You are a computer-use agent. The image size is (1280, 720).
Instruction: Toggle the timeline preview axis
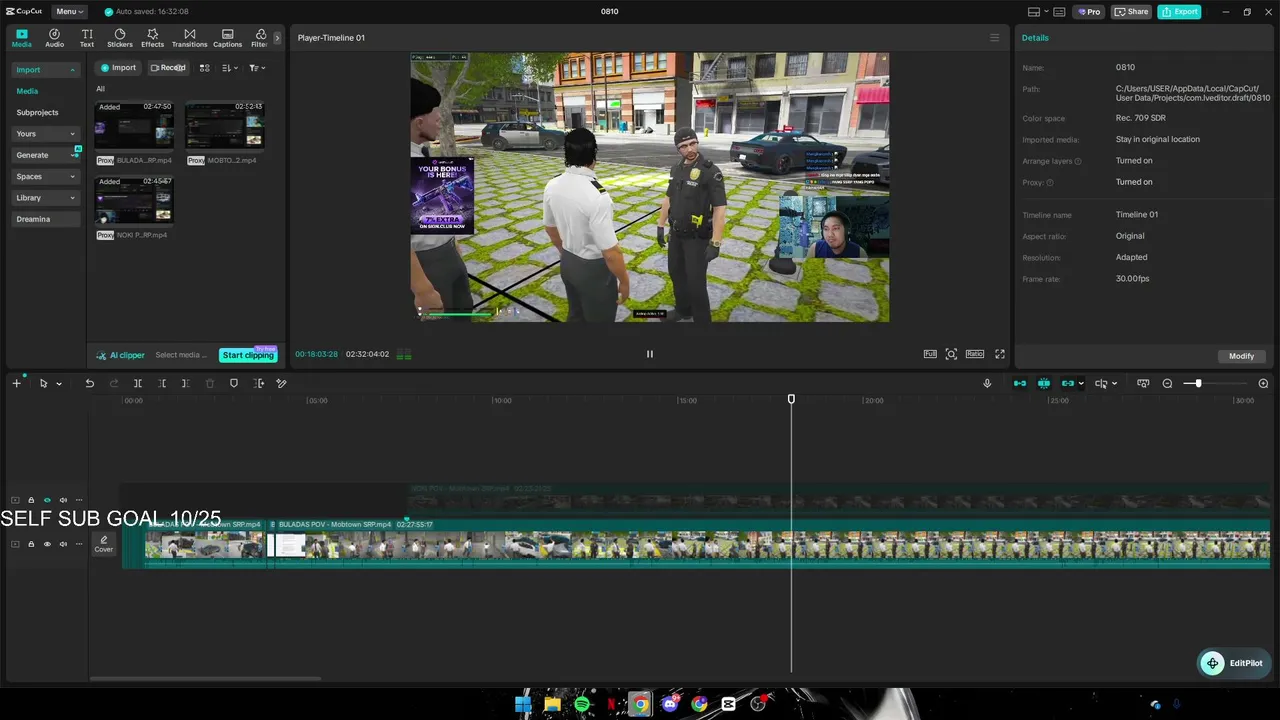click(1101, 384)
